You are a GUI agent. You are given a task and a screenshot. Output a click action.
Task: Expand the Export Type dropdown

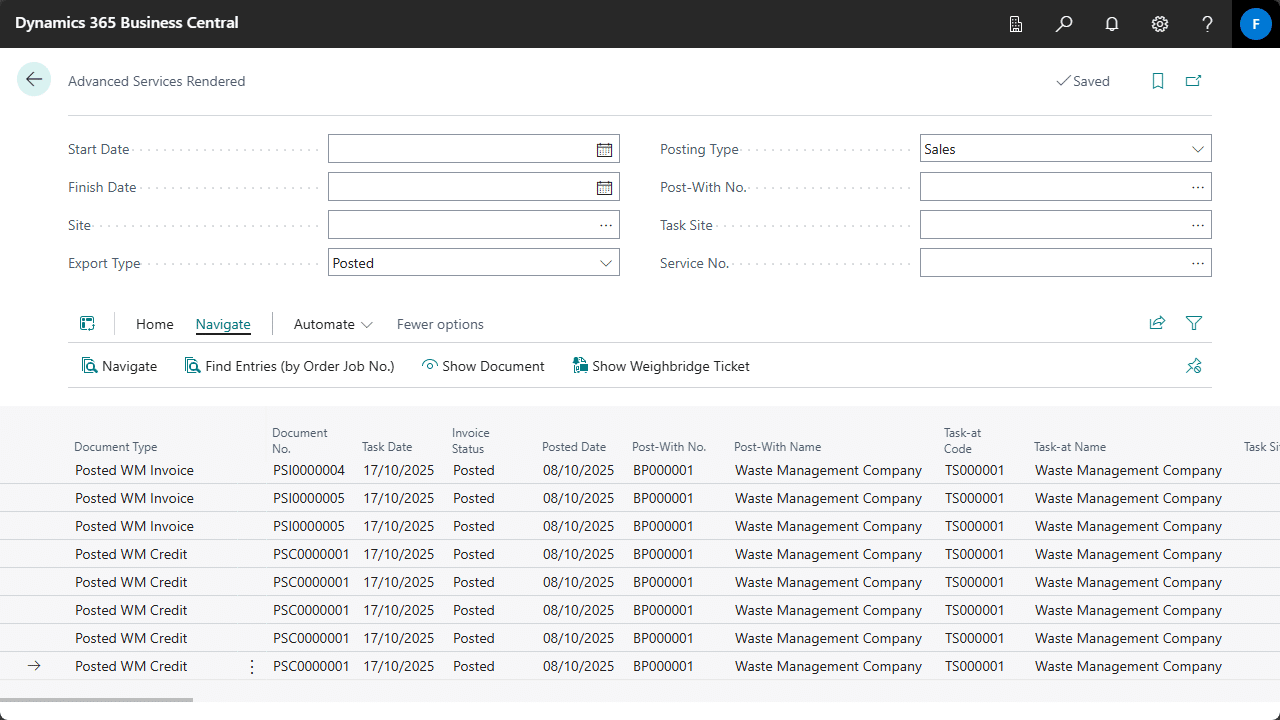605,263
